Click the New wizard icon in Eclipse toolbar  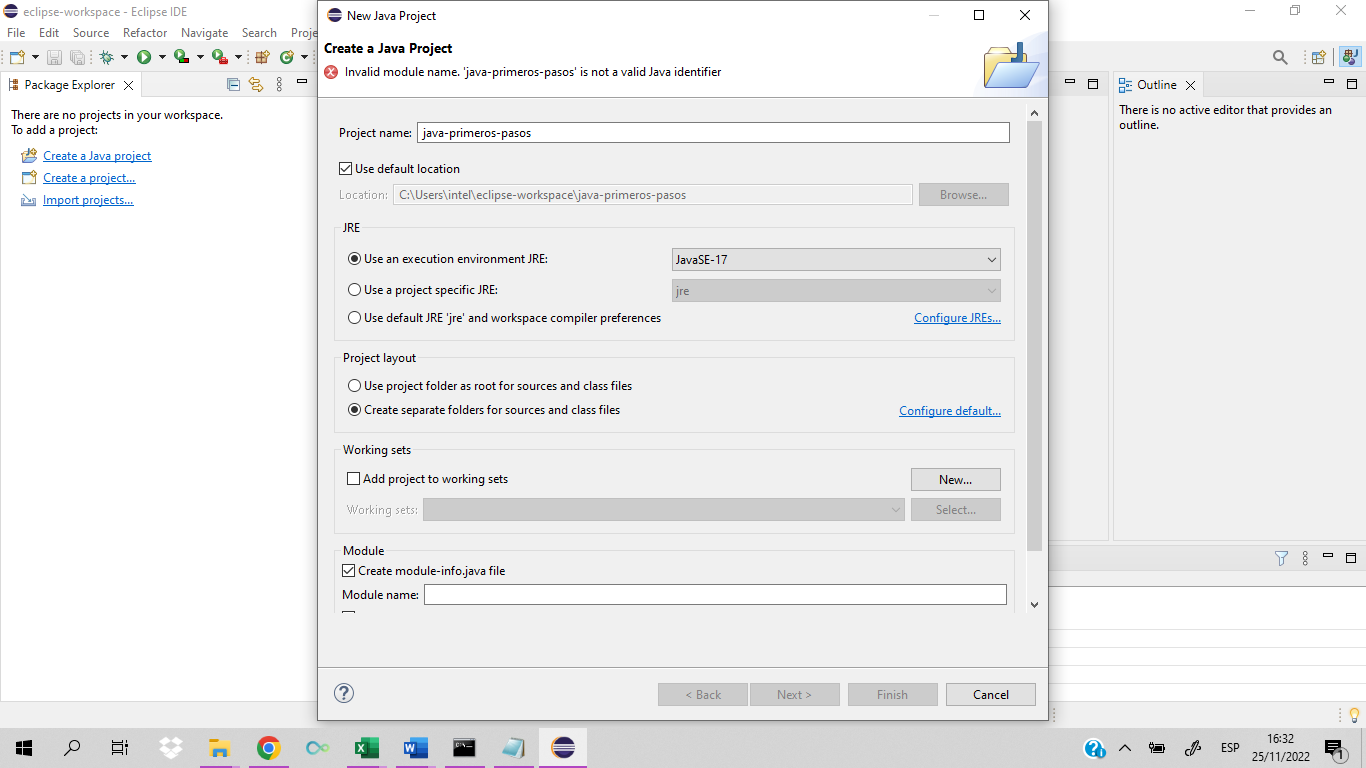pyautogui.click(x=16, y=57)
